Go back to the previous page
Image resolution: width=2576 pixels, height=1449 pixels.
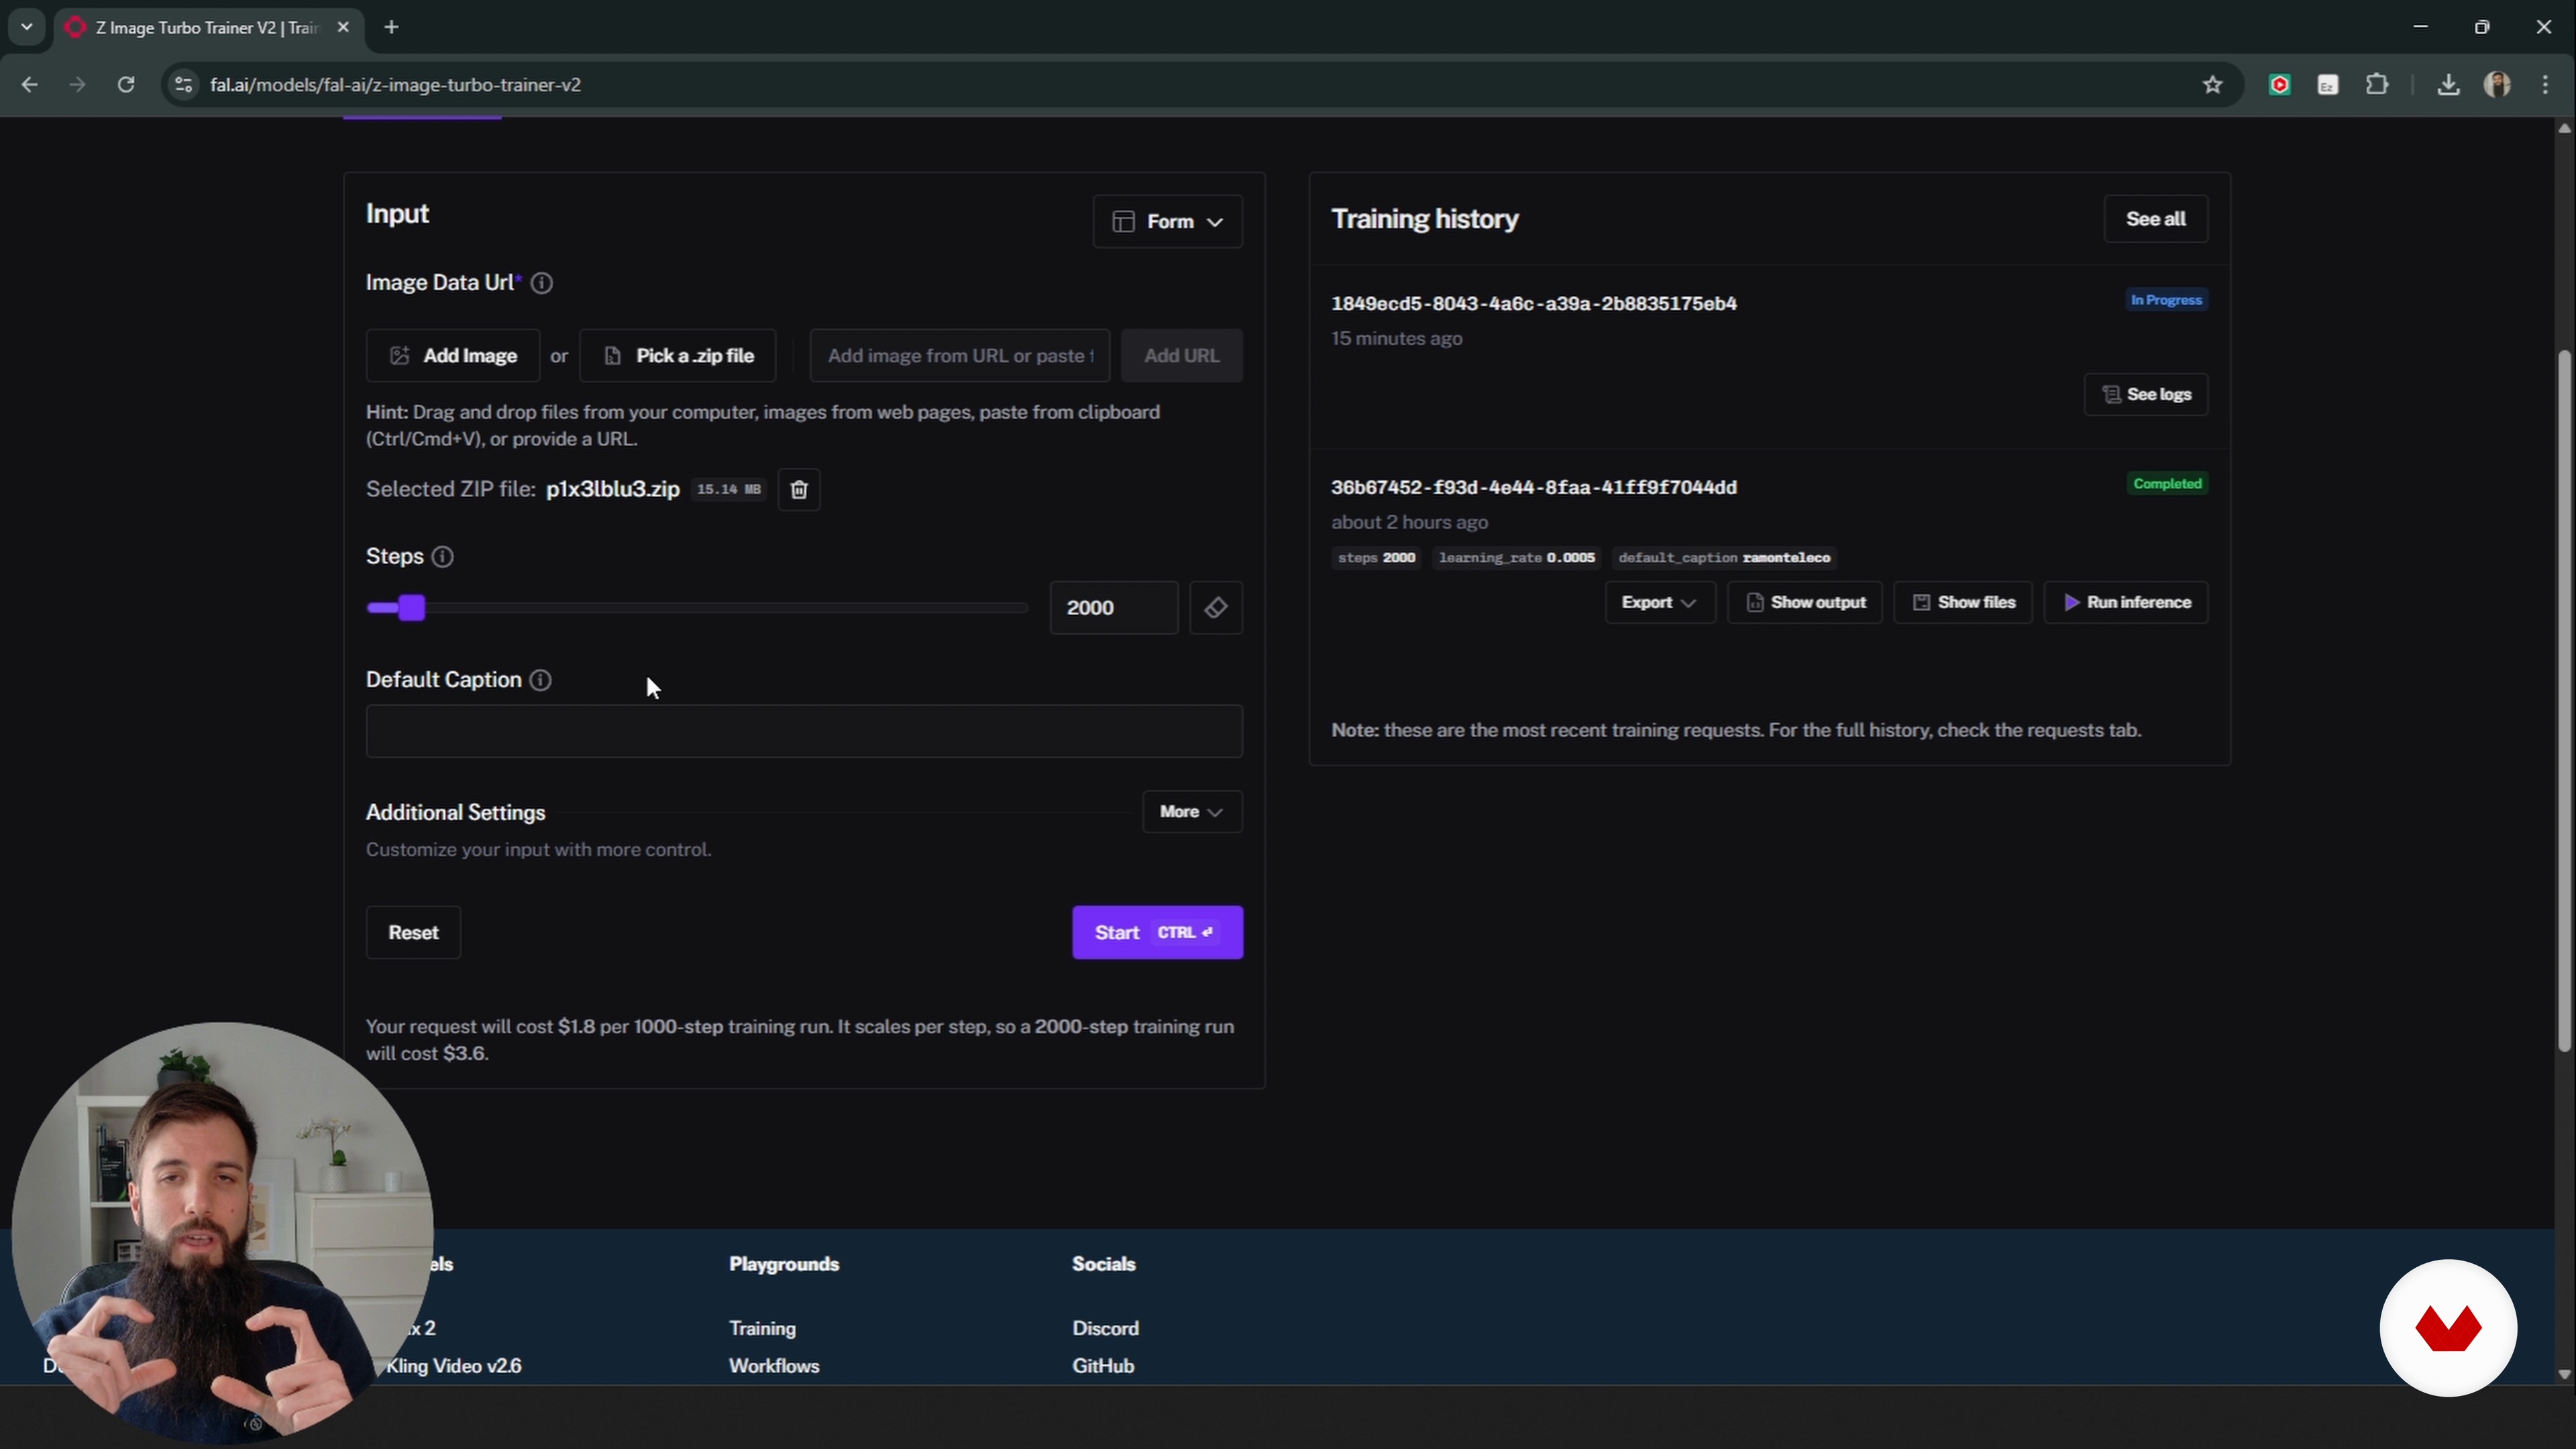(x=30, y=85)
